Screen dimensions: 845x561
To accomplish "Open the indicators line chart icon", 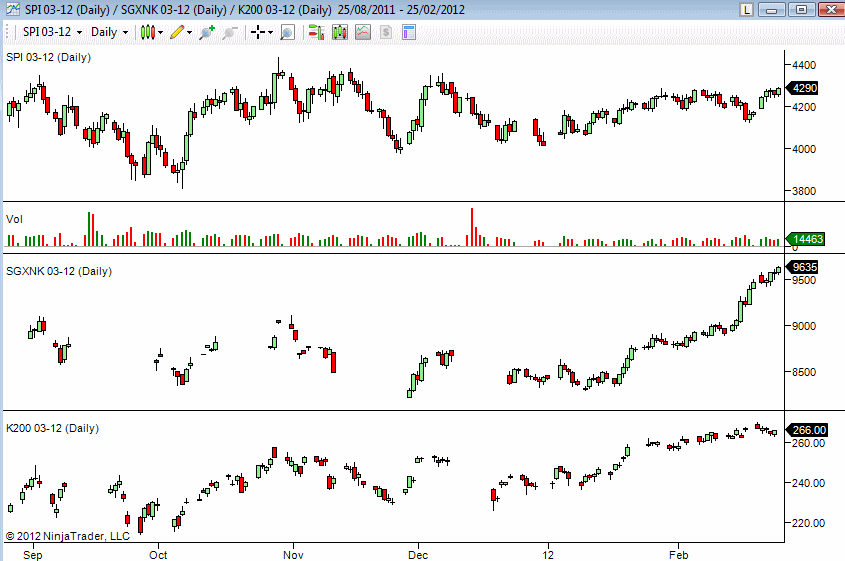I will pyautogui.click(x=363, y=32).
